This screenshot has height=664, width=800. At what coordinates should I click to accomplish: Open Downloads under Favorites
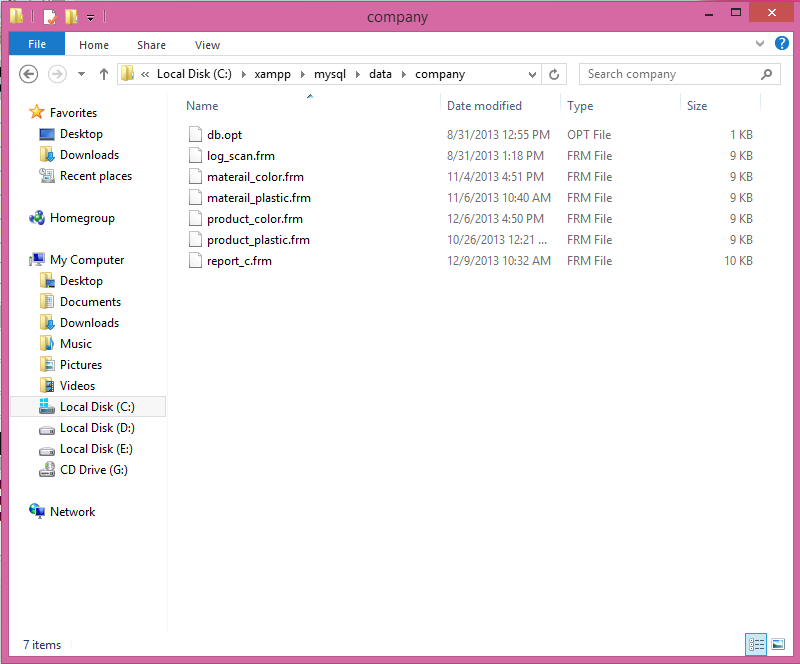coord(89,155)
